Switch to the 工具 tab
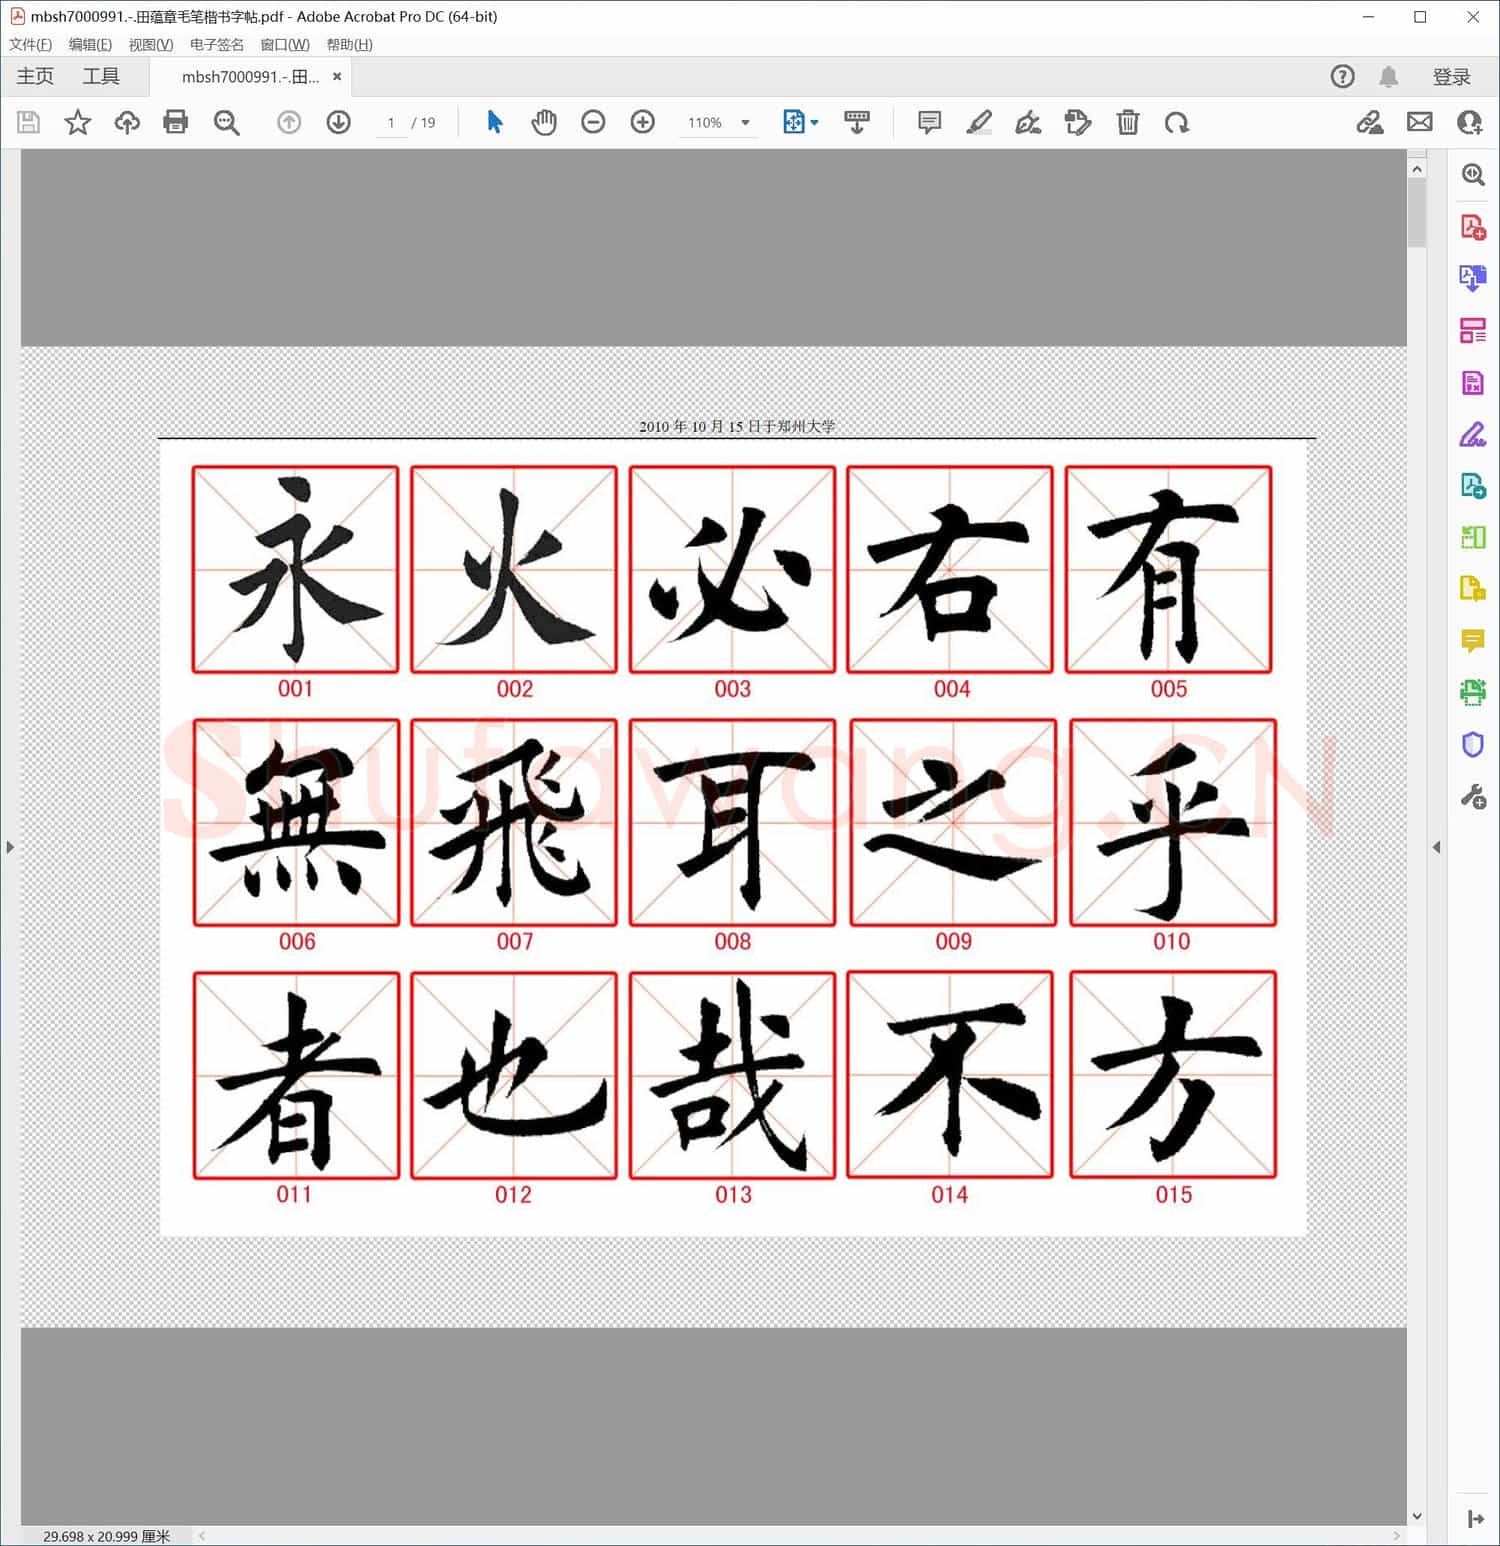 (x=100, y=76)
